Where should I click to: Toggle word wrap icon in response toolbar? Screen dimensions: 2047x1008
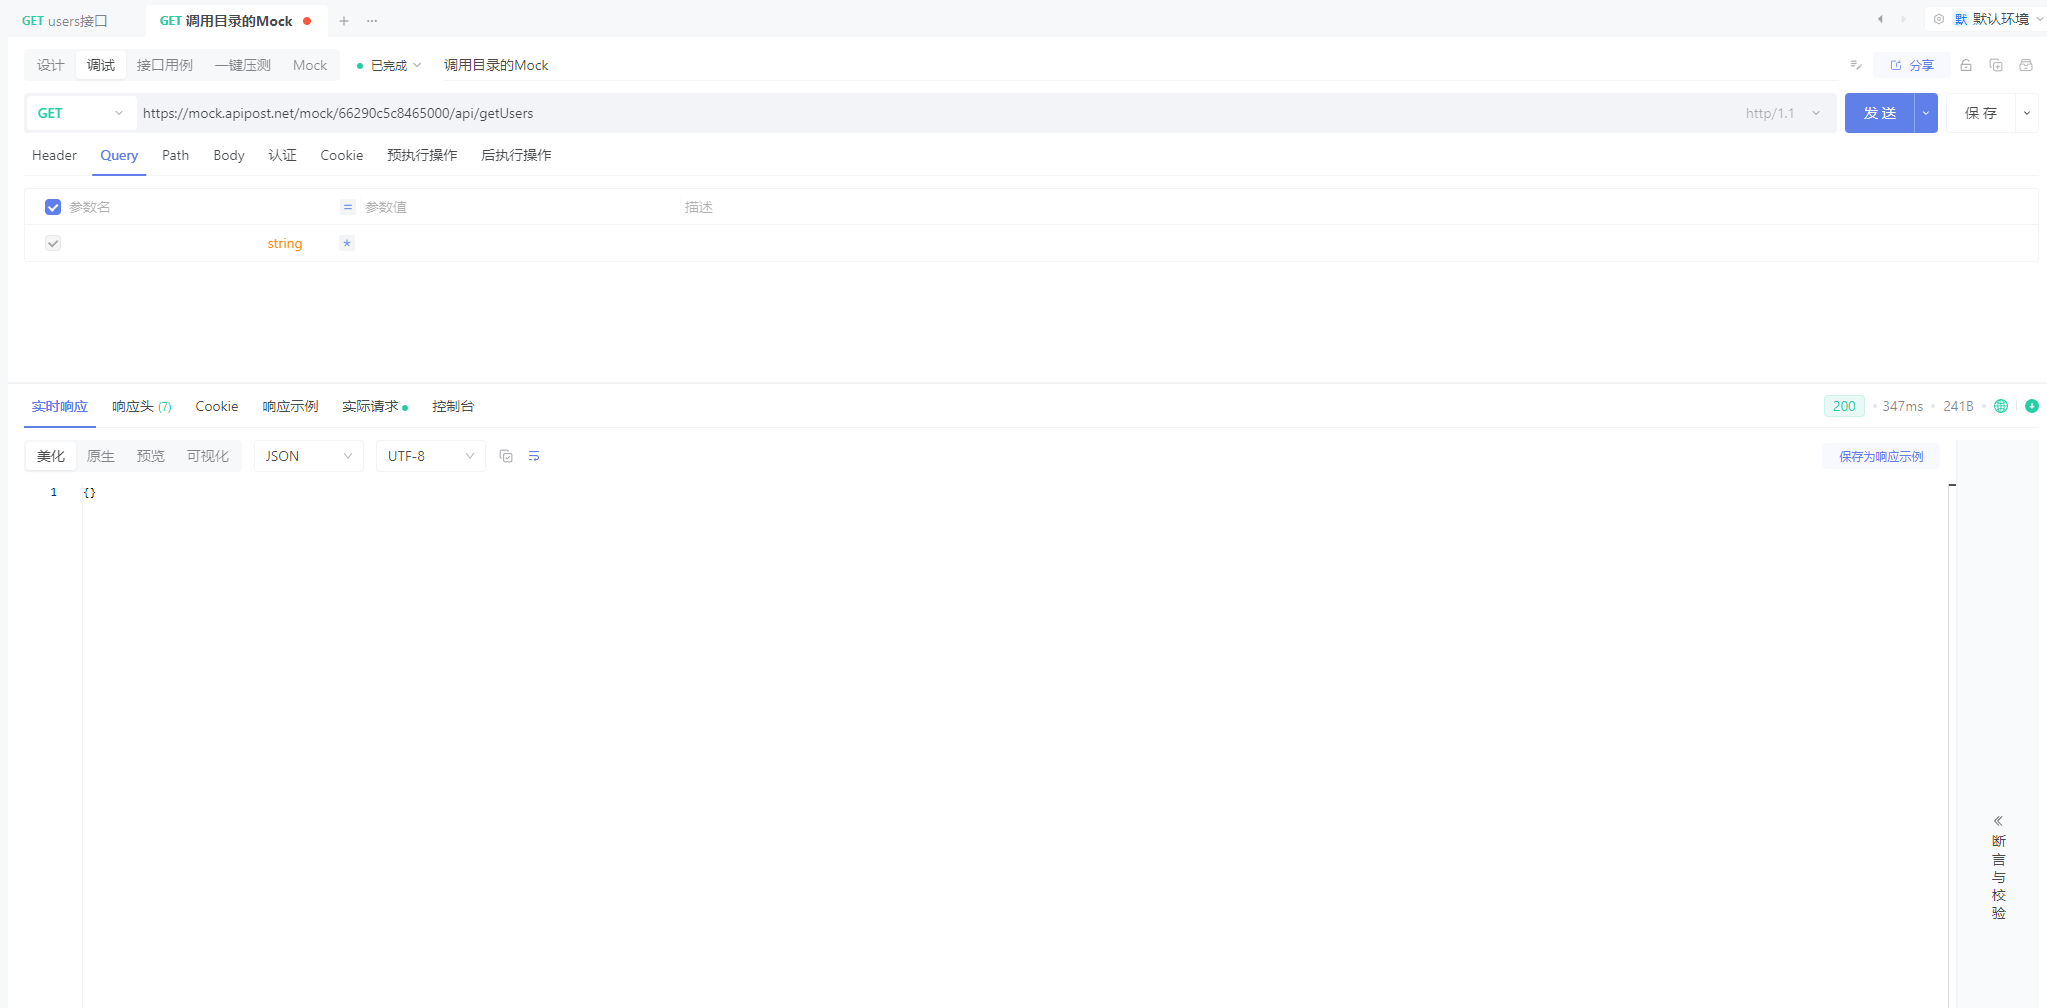(x=534, y=456)
